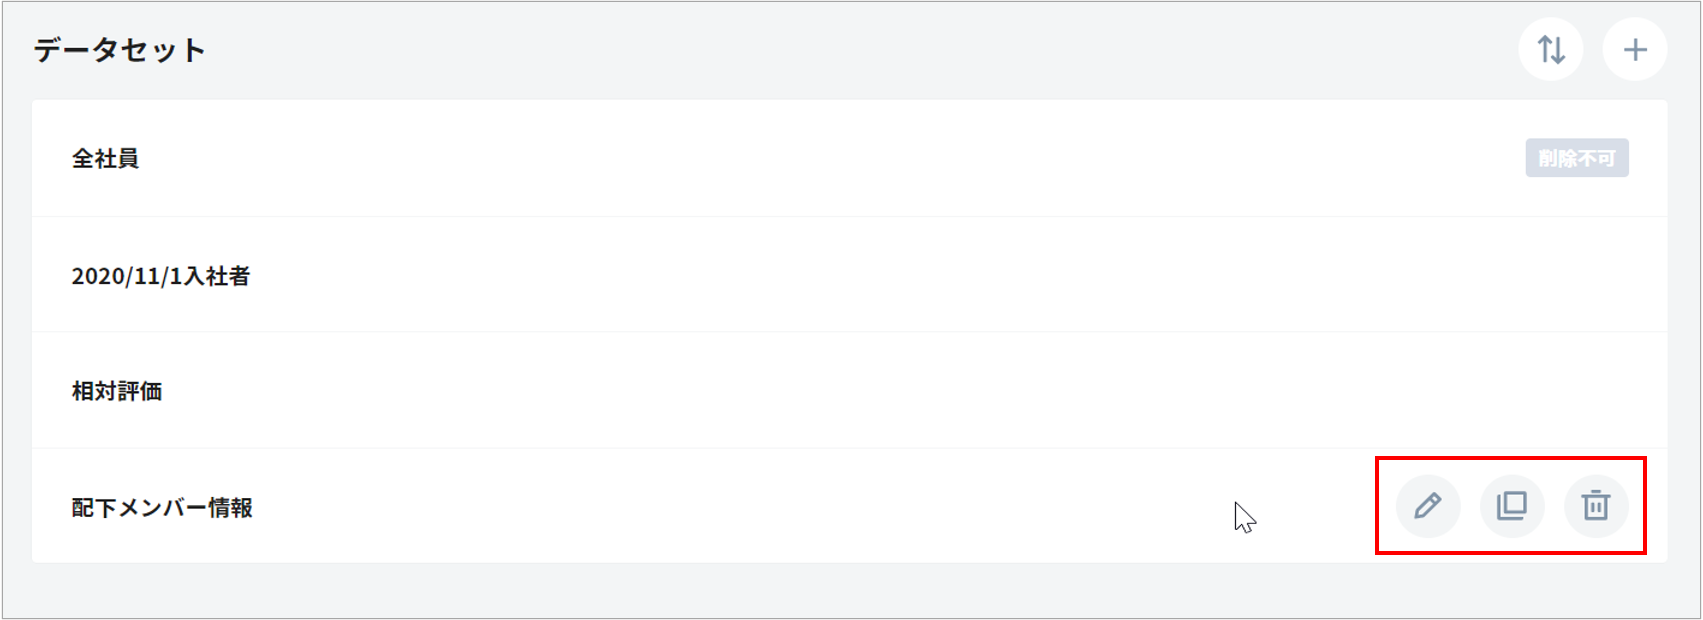Viewport: 1703px width, 620px height.
Task: Click the sort order arrows icon
Action: pos(1550,49)
